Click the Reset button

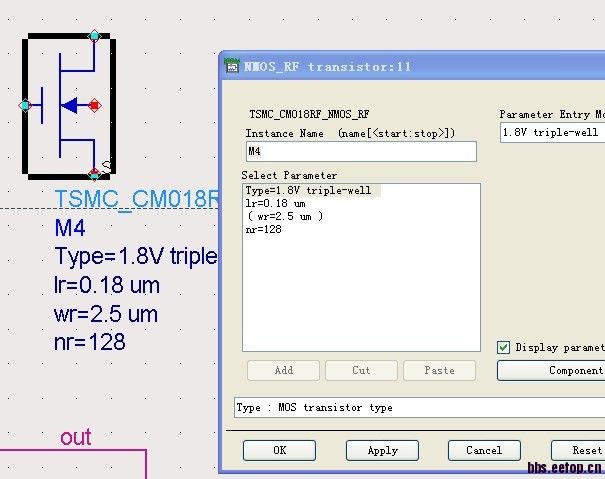(x=578, y=450)
